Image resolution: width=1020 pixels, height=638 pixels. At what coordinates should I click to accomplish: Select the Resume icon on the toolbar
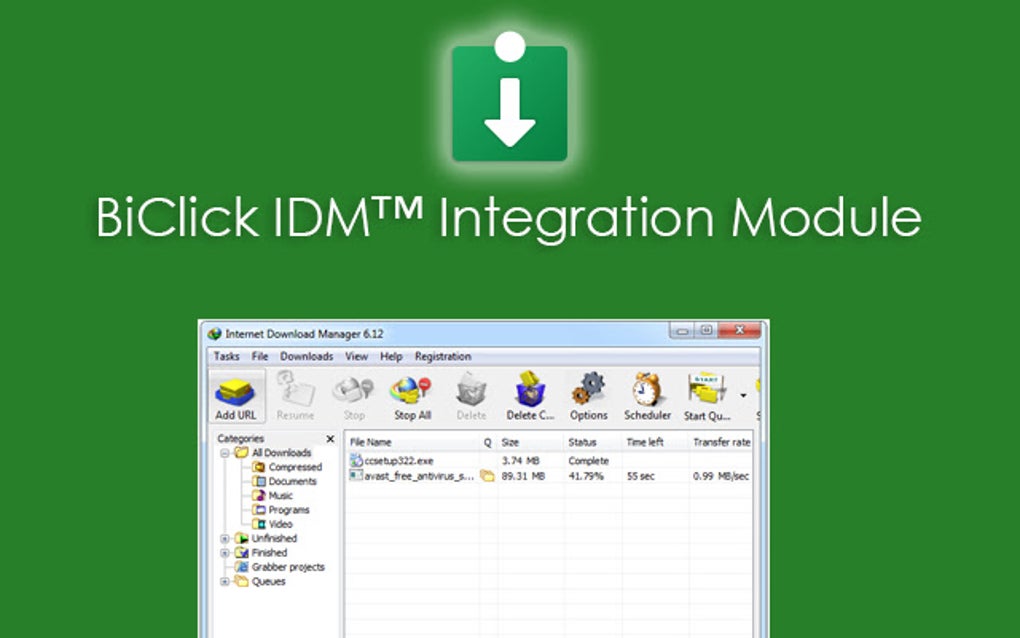pos(296,390)
